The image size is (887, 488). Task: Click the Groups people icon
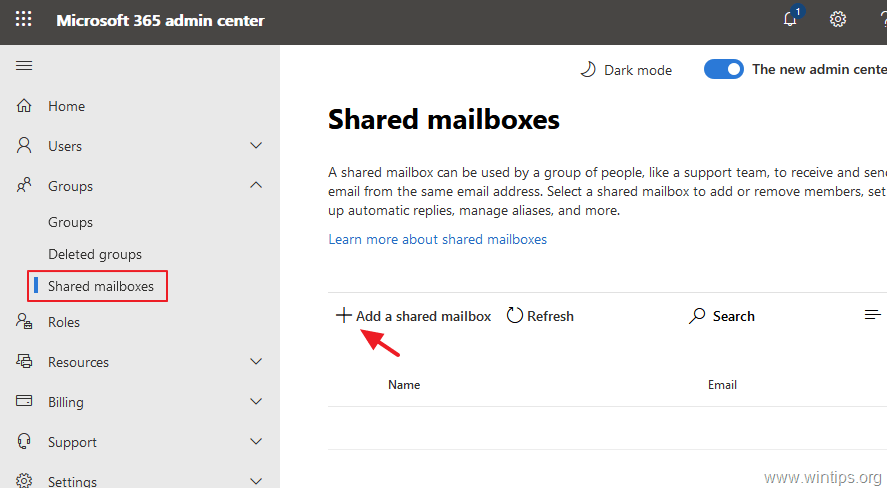tap(24, 185)
